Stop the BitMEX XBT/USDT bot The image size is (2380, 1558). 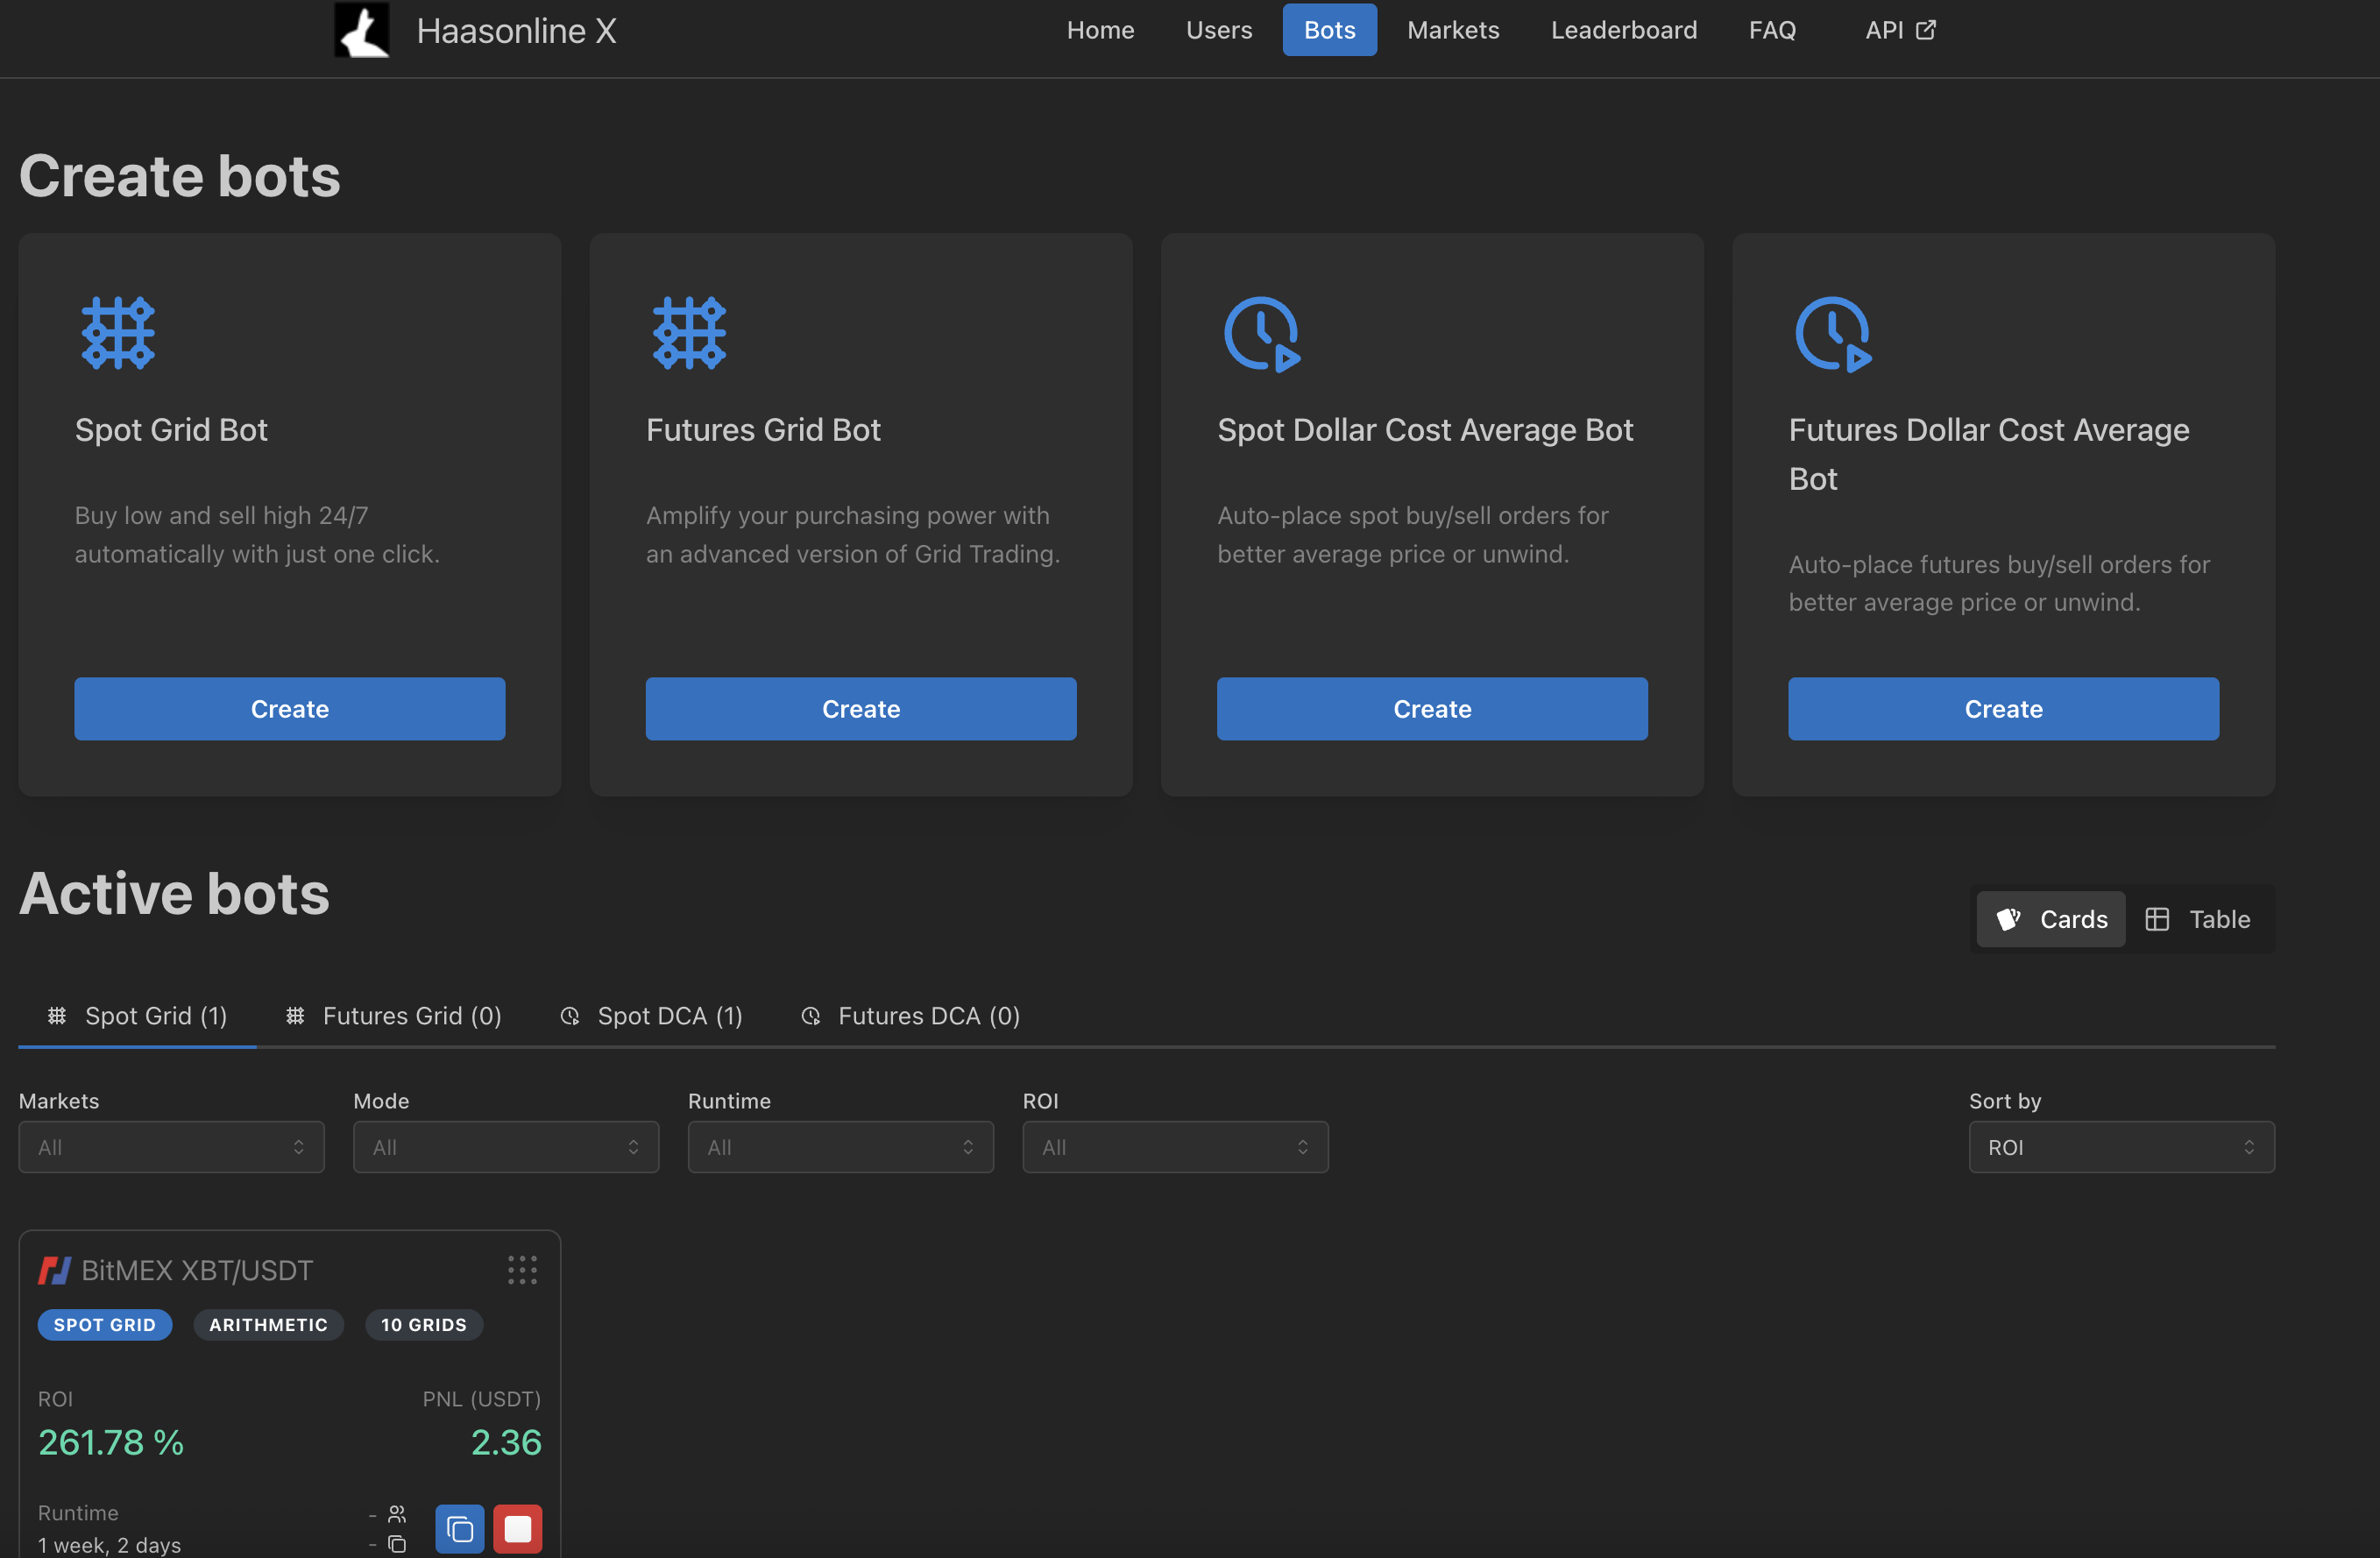(518, 1528)
